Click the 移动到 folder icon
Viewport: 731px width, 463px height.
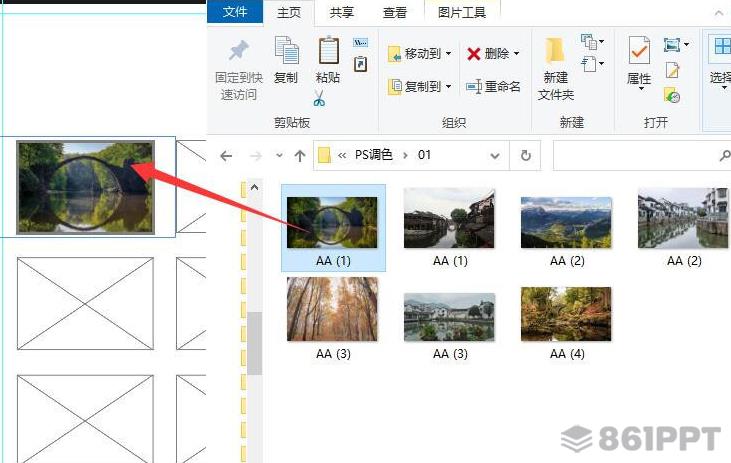click(394, 54)
